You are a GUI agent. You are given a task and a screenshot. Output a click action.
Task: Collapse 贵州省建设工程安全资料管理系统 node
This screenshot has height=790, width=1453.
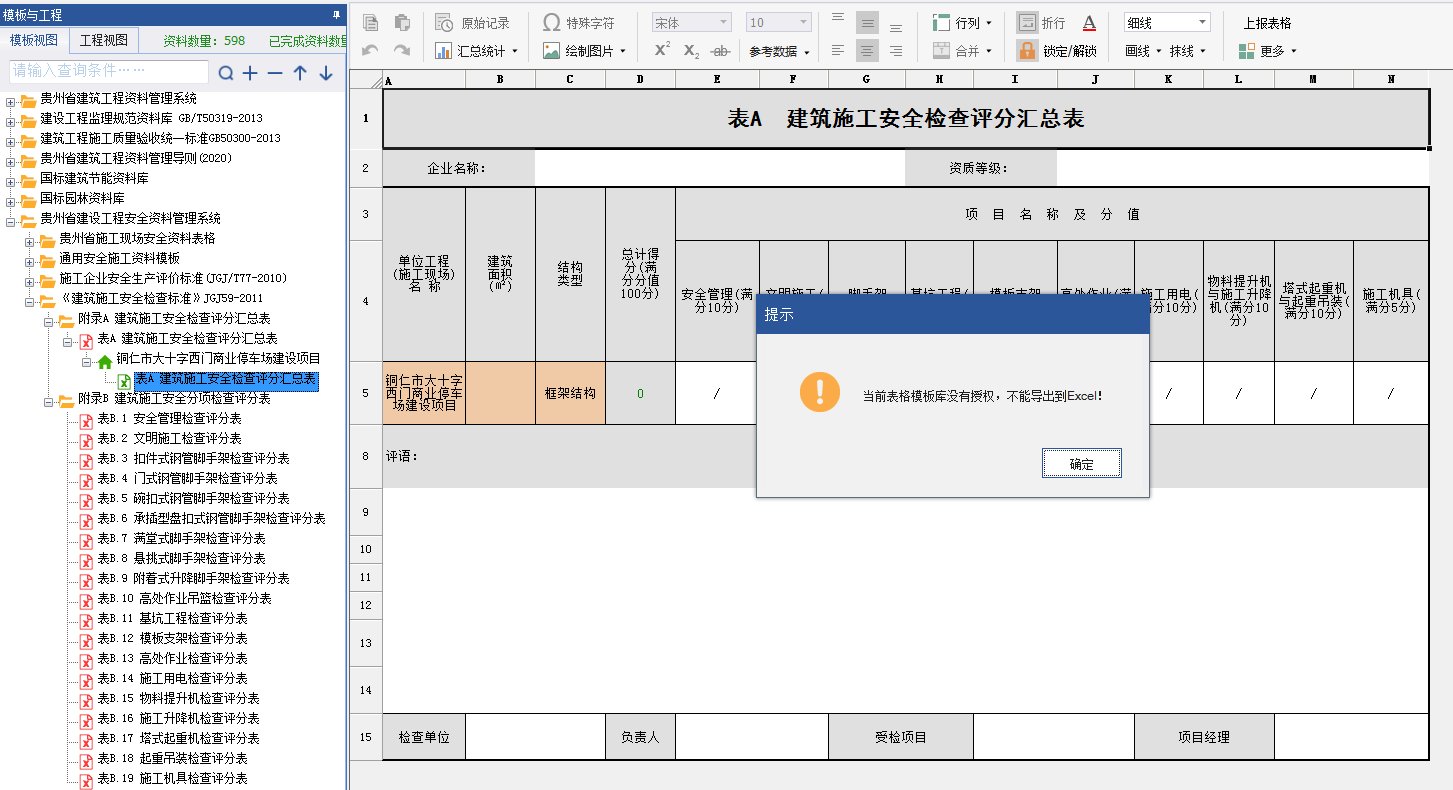click(10, 221)
